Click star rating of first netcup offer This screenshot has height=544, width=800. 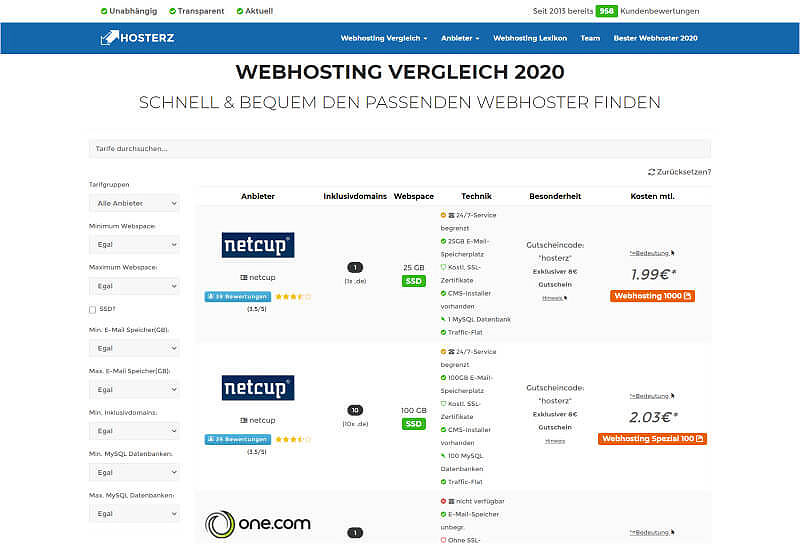(294, 297)
